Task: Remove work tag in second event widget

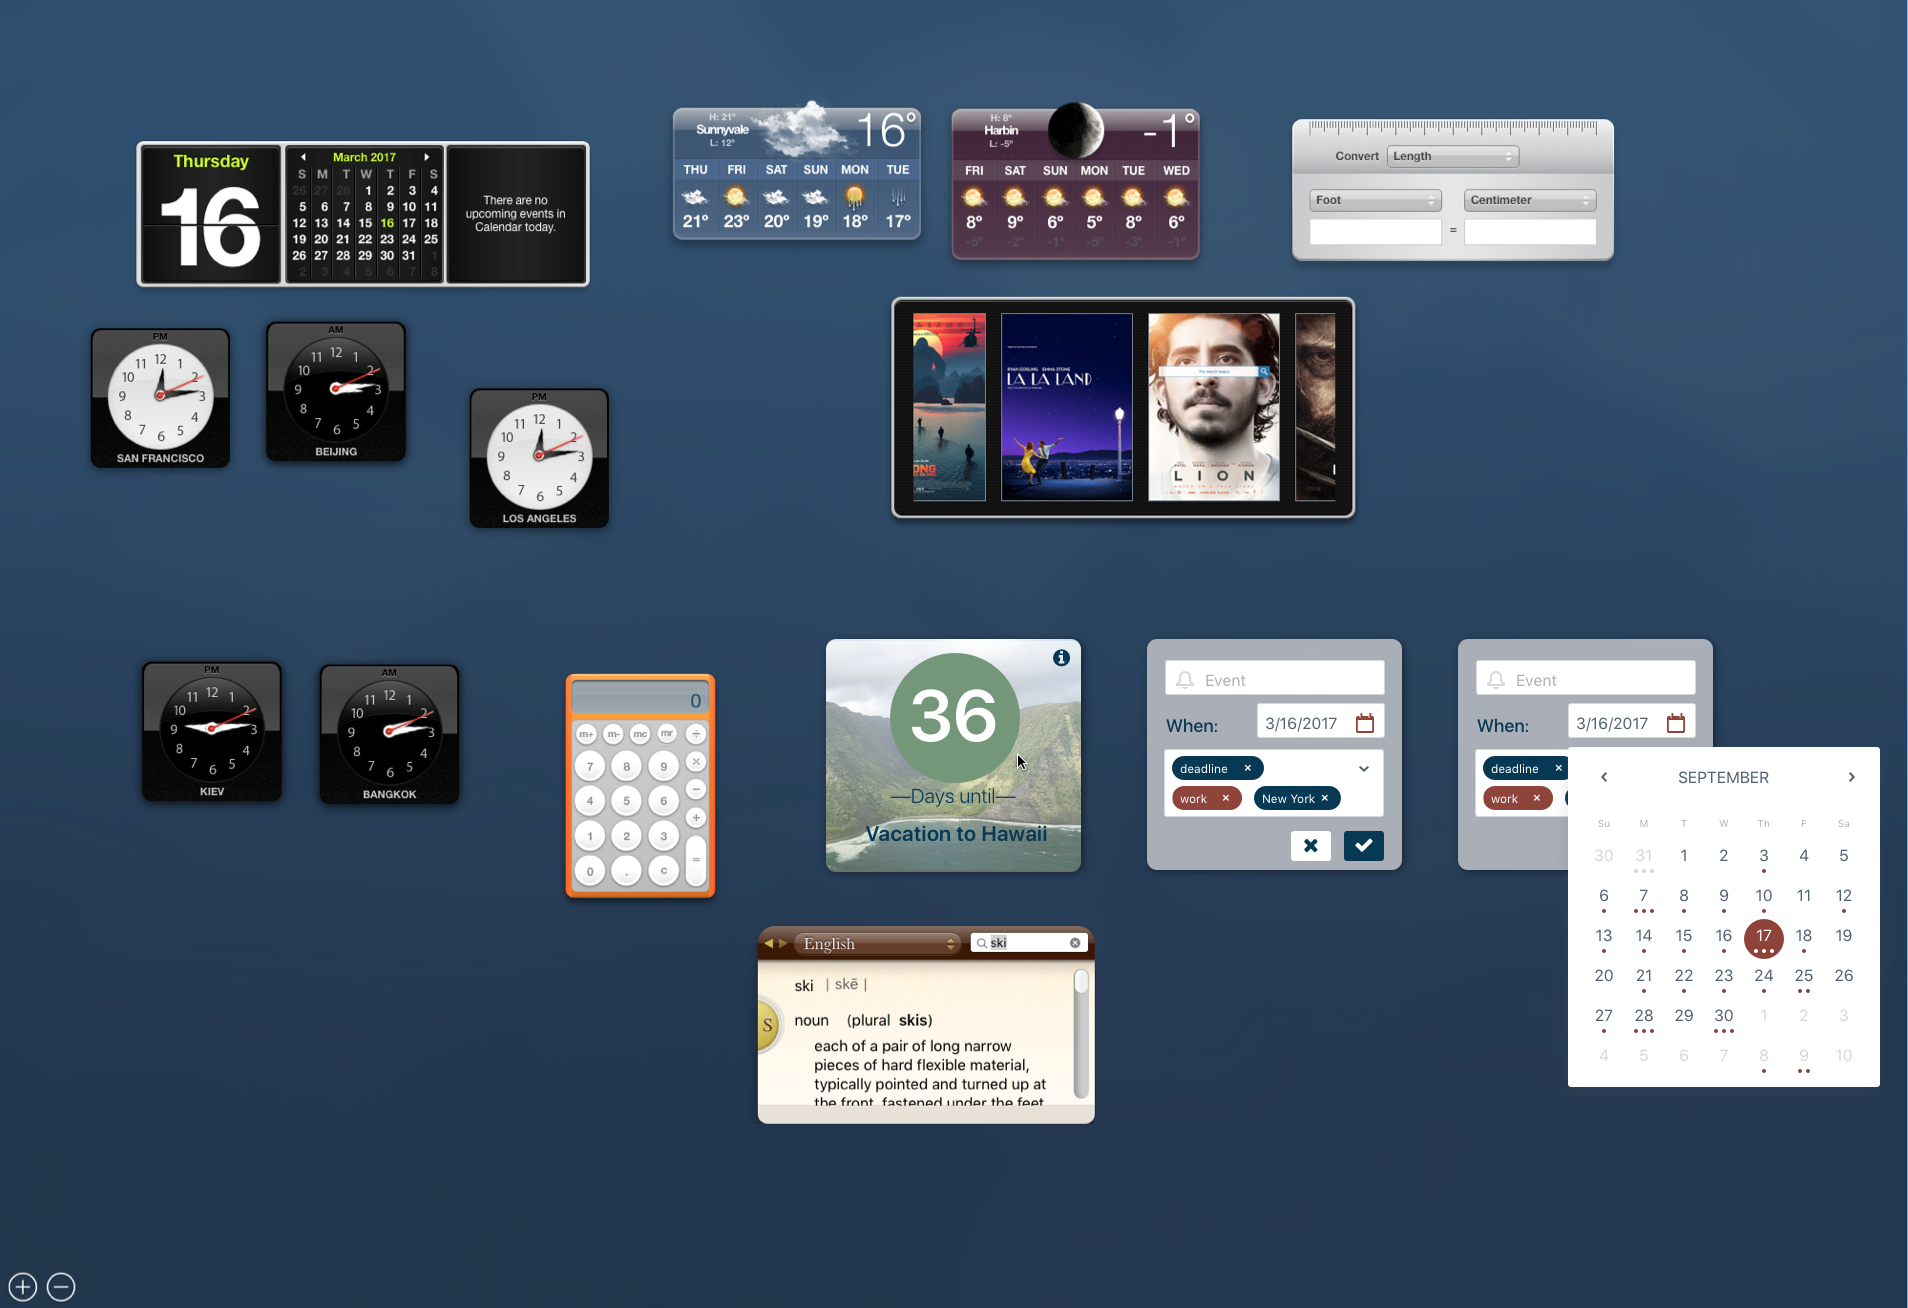Action: (1536, 798)
